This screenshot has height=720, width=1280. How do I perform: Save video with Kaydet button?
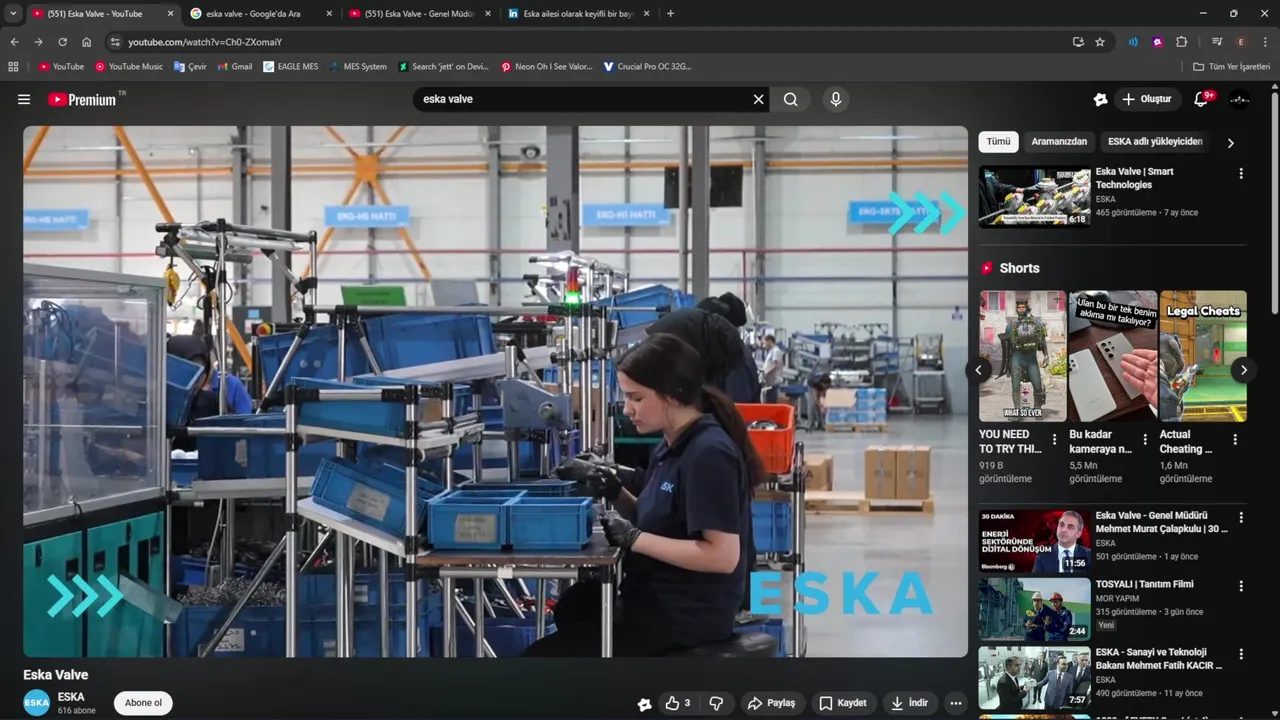[843, 703]
